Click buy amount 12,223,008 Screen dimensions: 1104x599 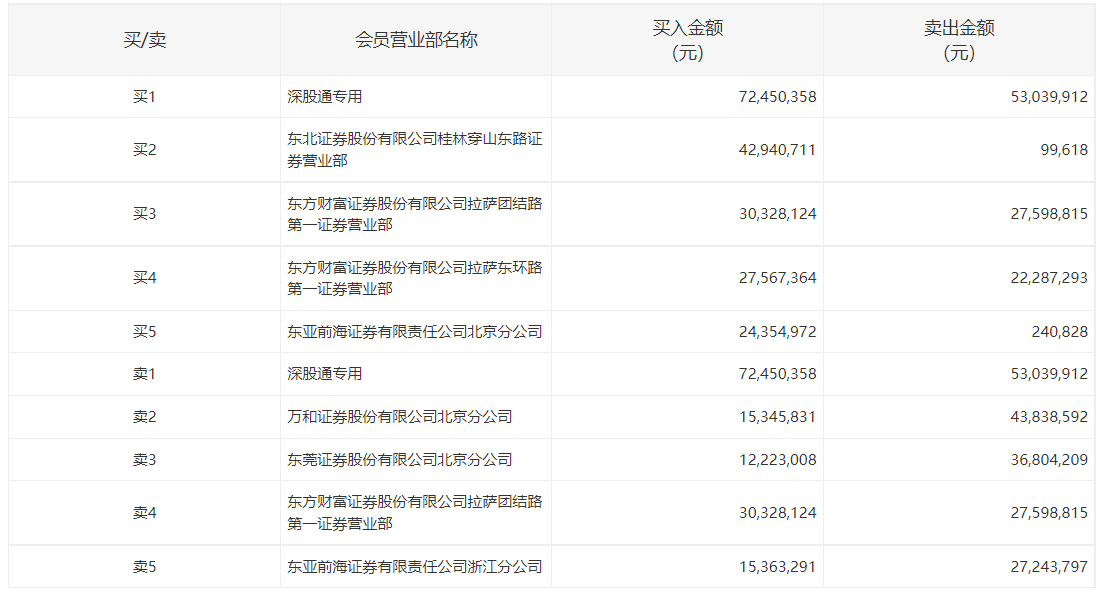pos(777,460)
